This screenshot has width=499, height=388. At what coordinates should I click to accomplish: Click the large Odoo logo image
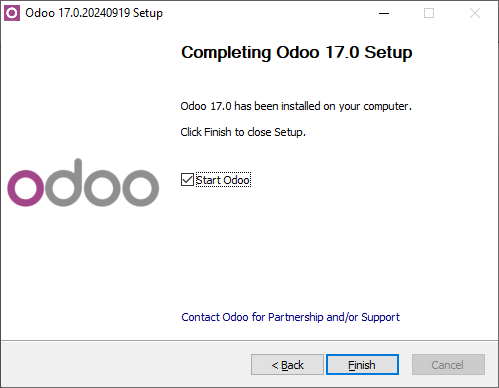(83, 183)
